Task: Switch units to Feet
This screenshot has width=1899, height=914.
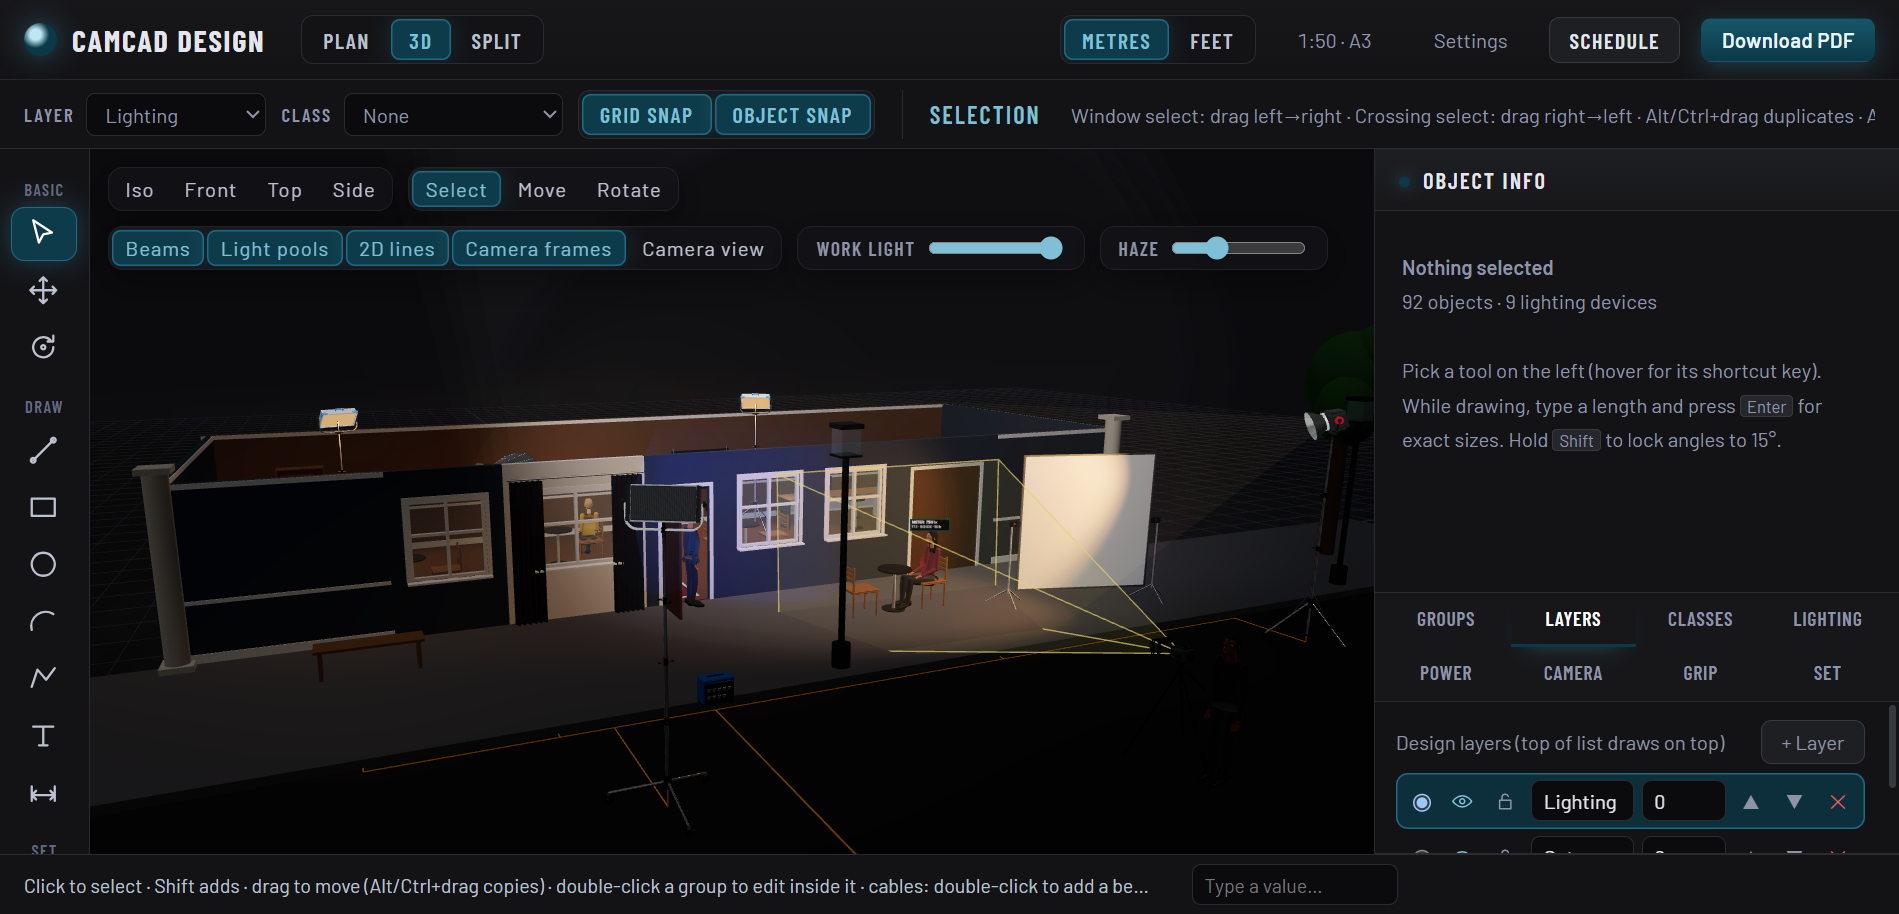Action: click(1211, 41)
